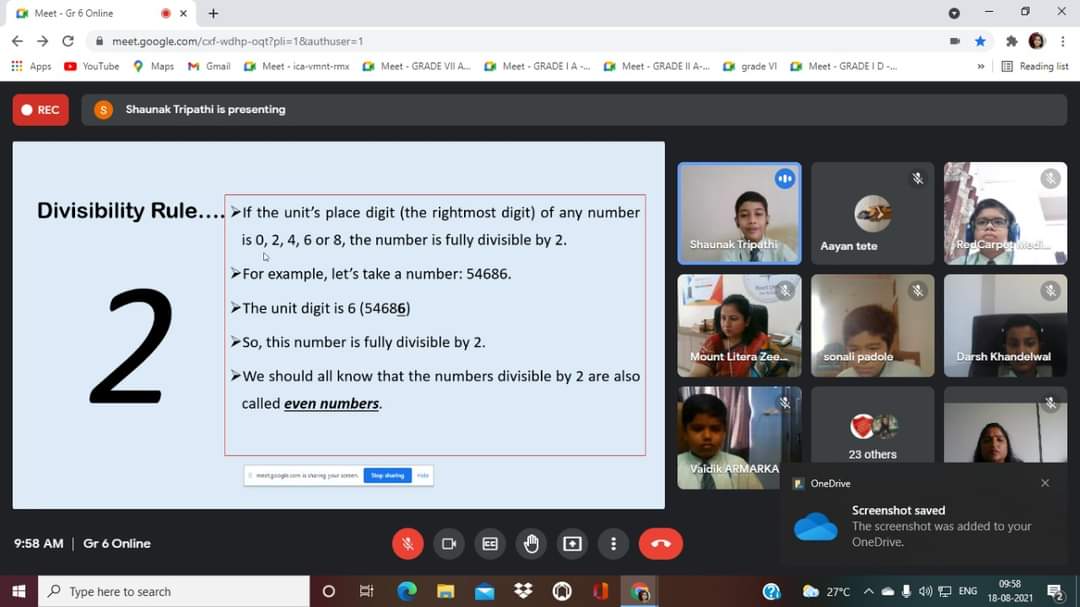Open Meet - ica-vmnt-rmx bookmark

297,66
